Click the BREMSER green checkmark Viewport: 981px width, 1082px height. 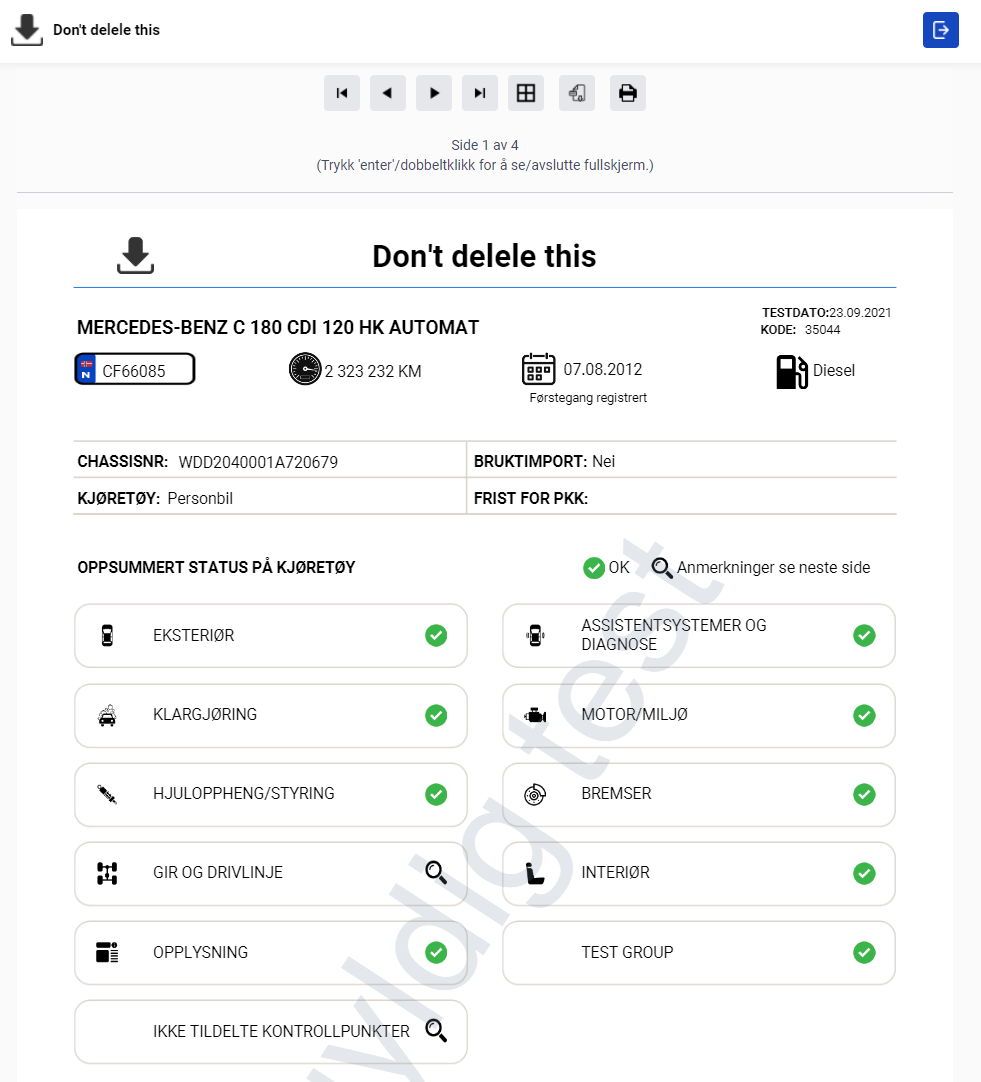864,794
